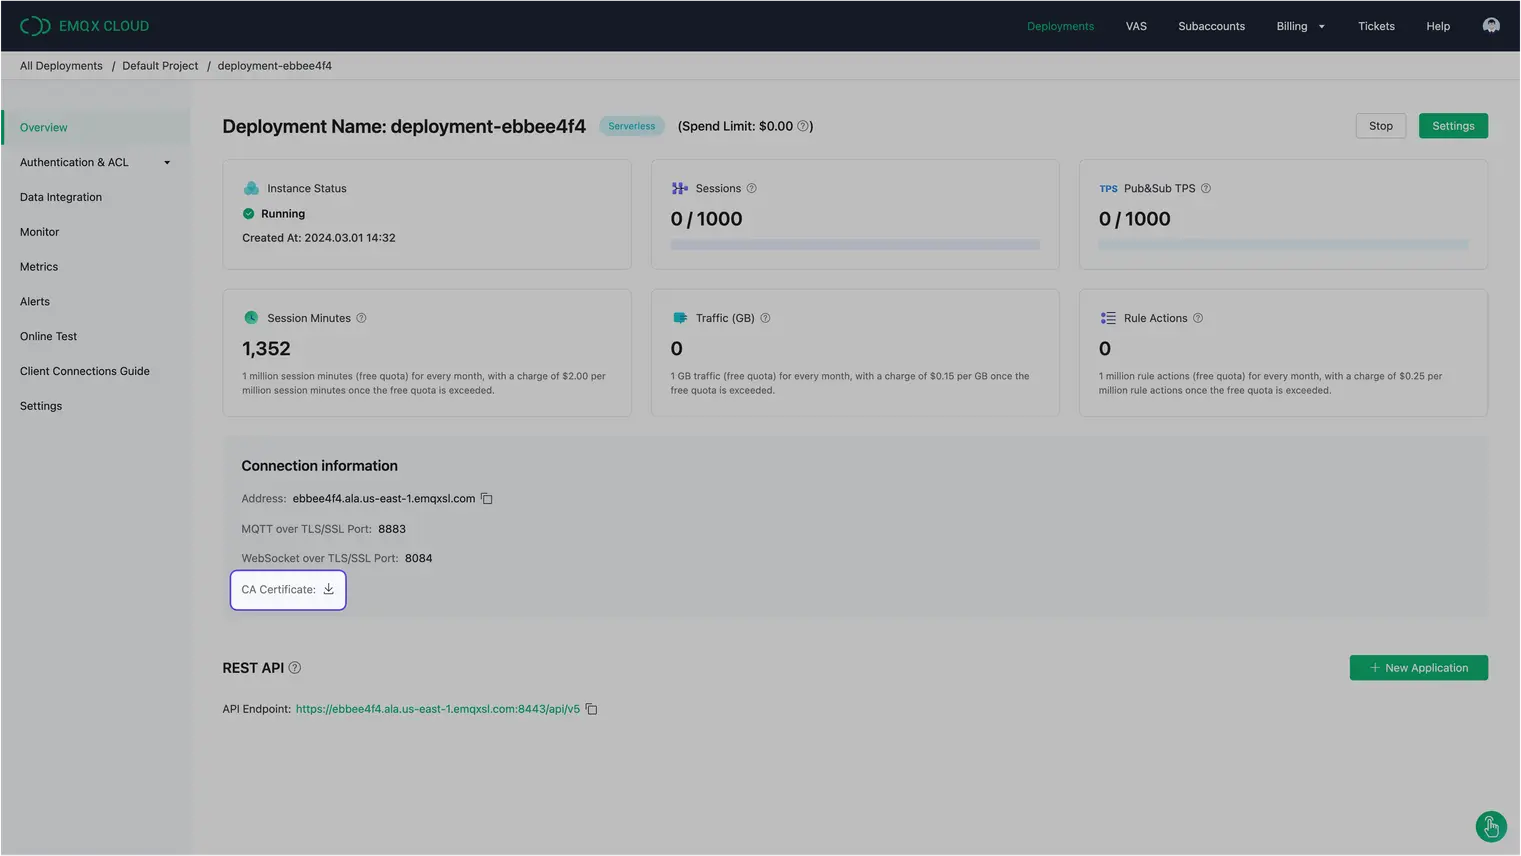Click the Sessions usage progress bar
The height and width of the screenshot is (856, 1521).
[x=854, y=244]
